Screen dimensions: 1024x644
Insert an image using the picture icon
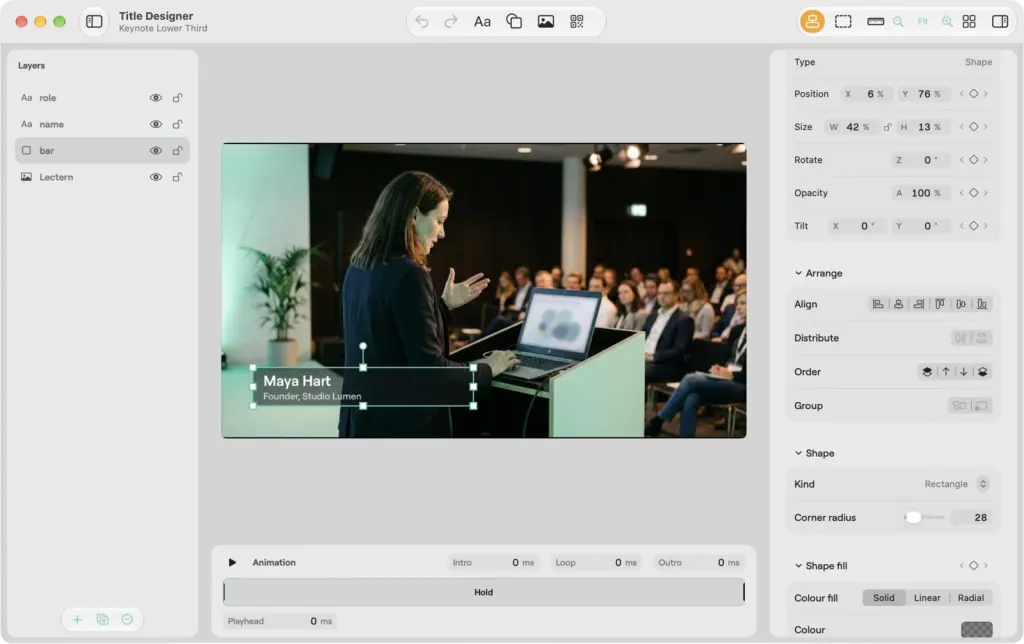tap(546, 22)
